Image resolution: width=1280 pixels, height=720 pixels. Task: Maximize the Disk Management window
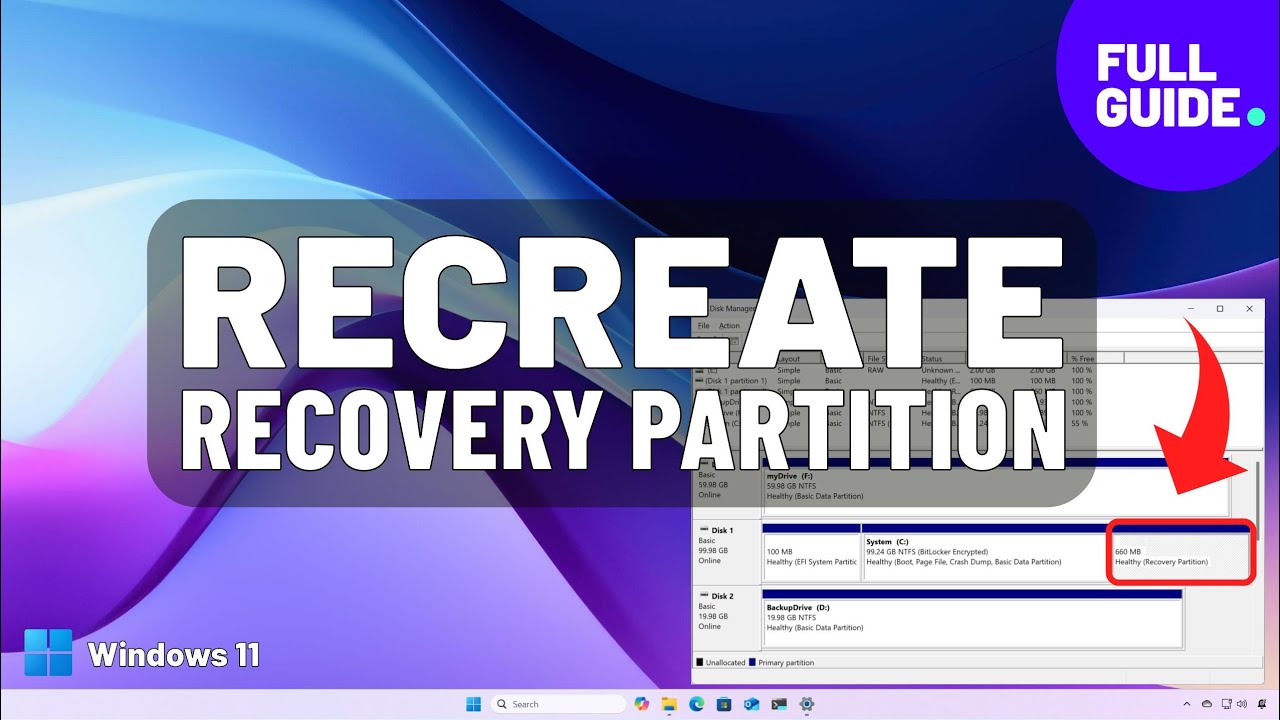(x=1219, y=309)
